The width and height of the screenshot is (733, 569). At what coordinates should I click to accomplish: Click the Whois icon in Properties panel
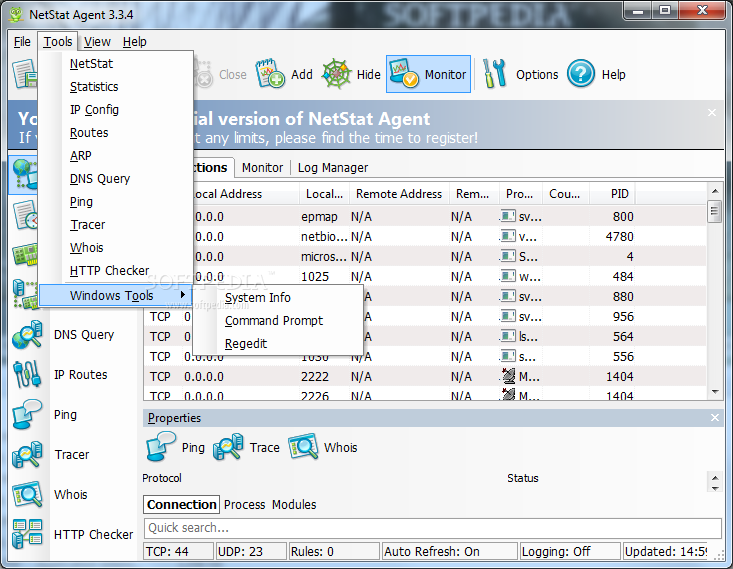coord(303,447)
